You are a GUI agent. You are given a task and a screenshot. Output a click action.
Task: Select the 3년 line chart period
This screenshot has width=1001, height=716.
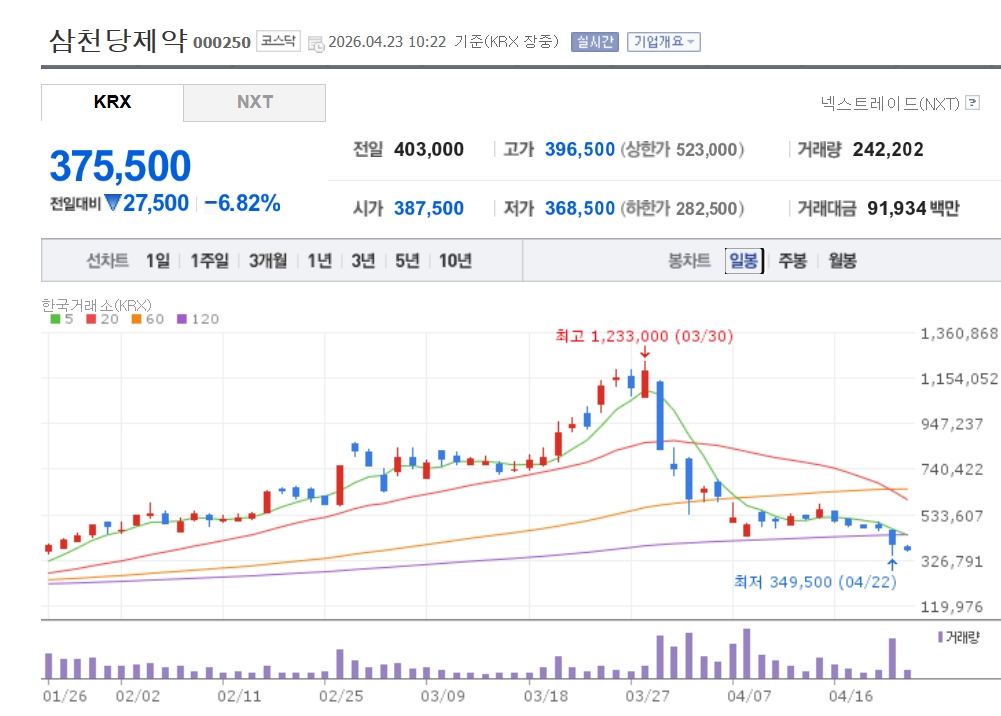click(363, 260)
